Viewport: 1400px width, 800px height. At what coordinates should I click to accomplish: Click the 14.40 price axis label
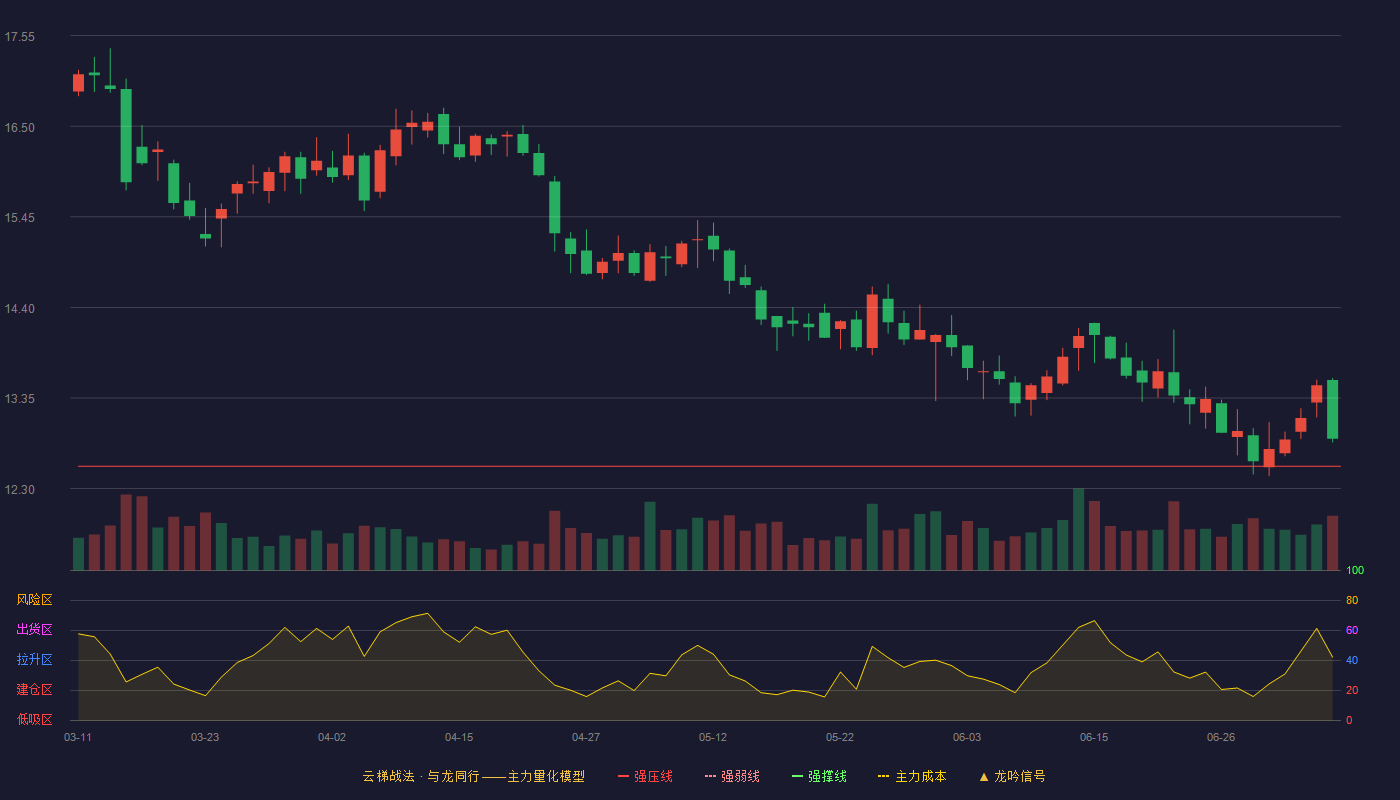tap(19, 309)
